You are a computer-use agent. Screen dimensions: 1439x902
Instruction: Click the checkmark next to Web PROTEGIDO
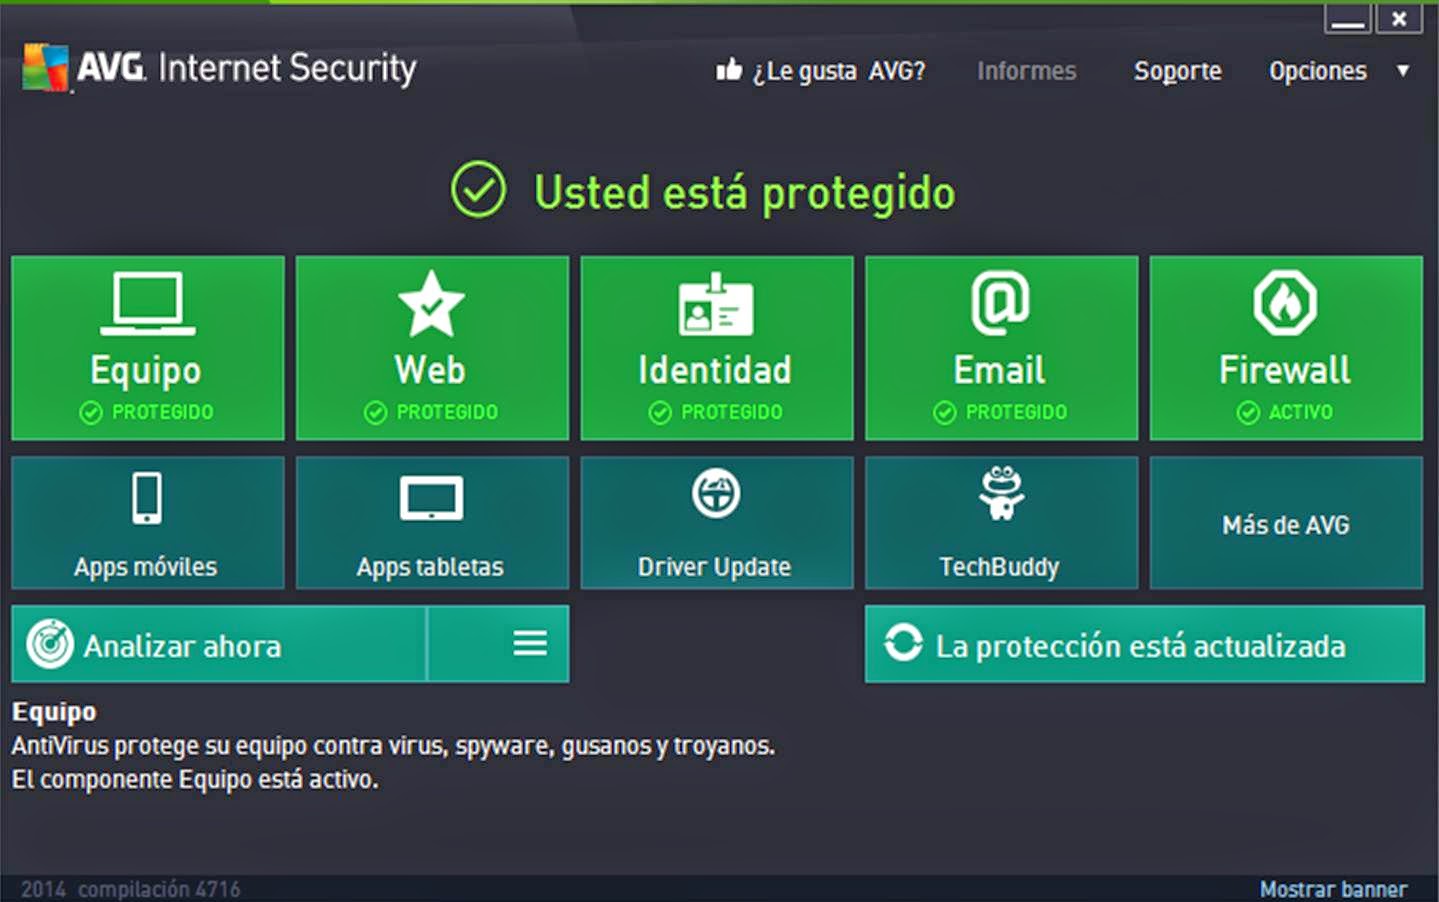375,413
